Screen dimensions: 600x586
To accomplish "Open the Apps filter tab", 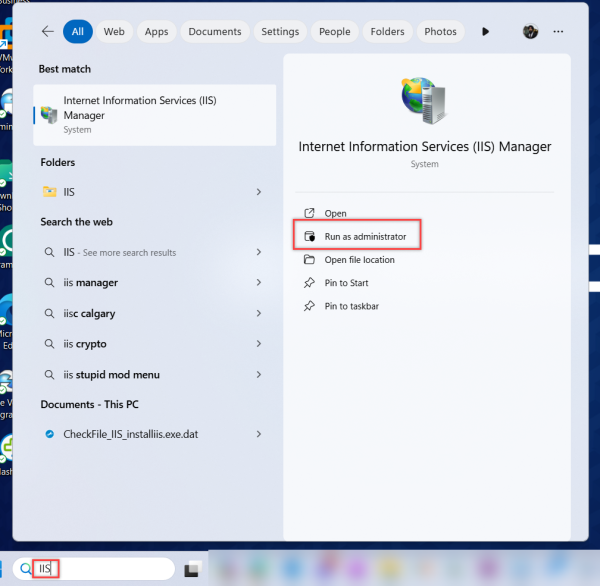I will click(156, 32).
